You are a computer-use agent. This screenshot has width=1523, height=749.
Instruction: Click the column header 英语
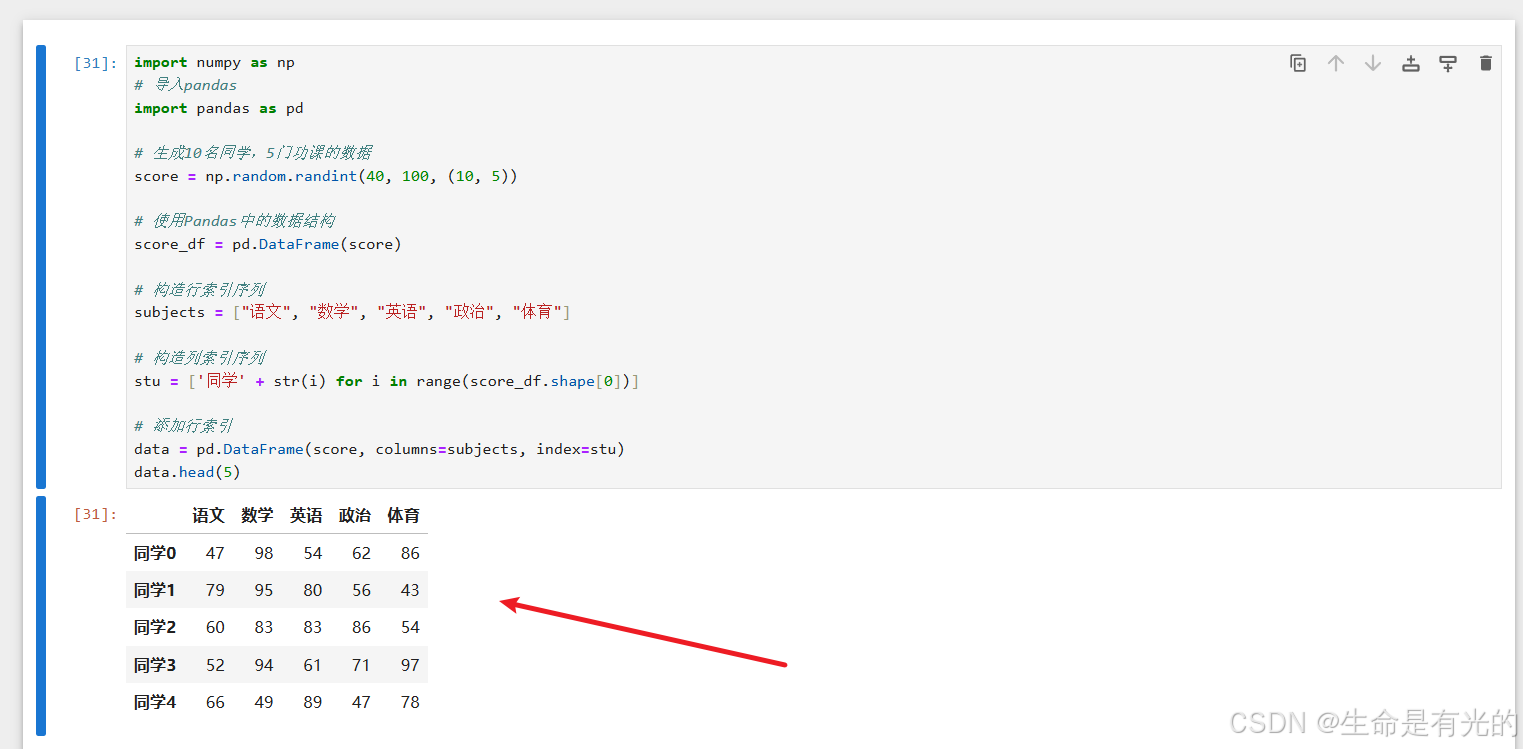click(x=306, y=515)
